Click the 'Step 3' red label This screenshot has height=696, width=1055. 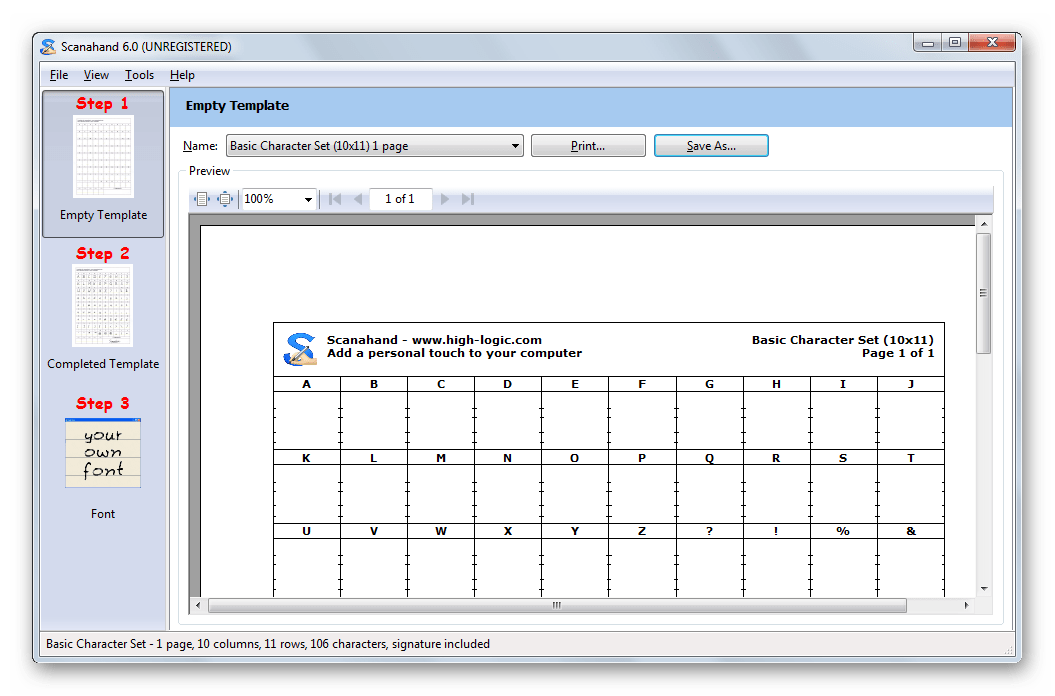click(x=102, y=404)
